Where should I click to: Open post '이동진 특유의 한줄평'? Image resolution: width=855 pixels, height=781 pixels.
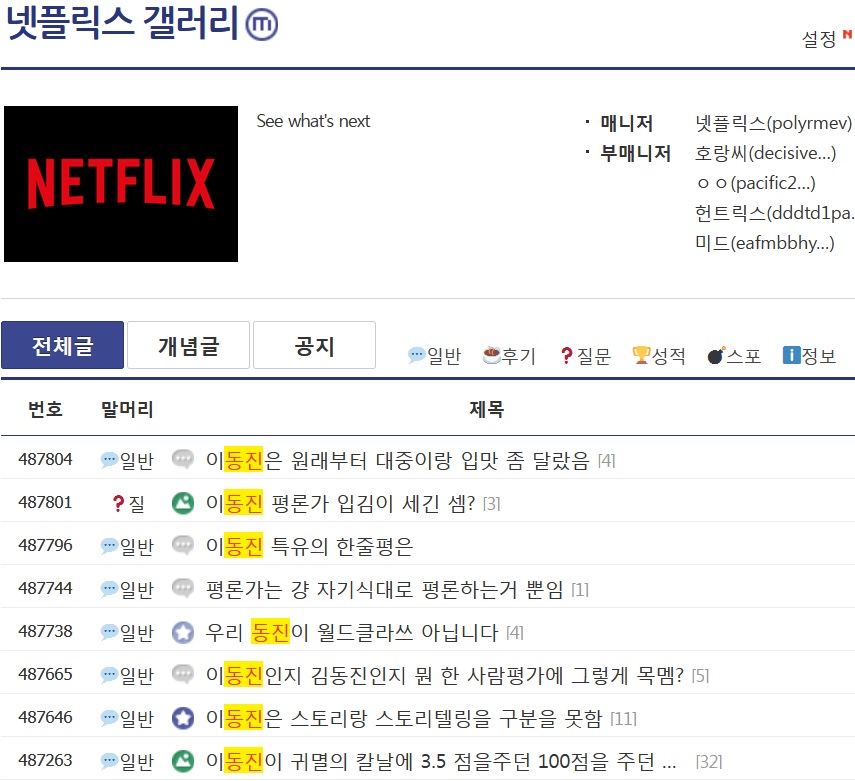(x=309, y=546)
